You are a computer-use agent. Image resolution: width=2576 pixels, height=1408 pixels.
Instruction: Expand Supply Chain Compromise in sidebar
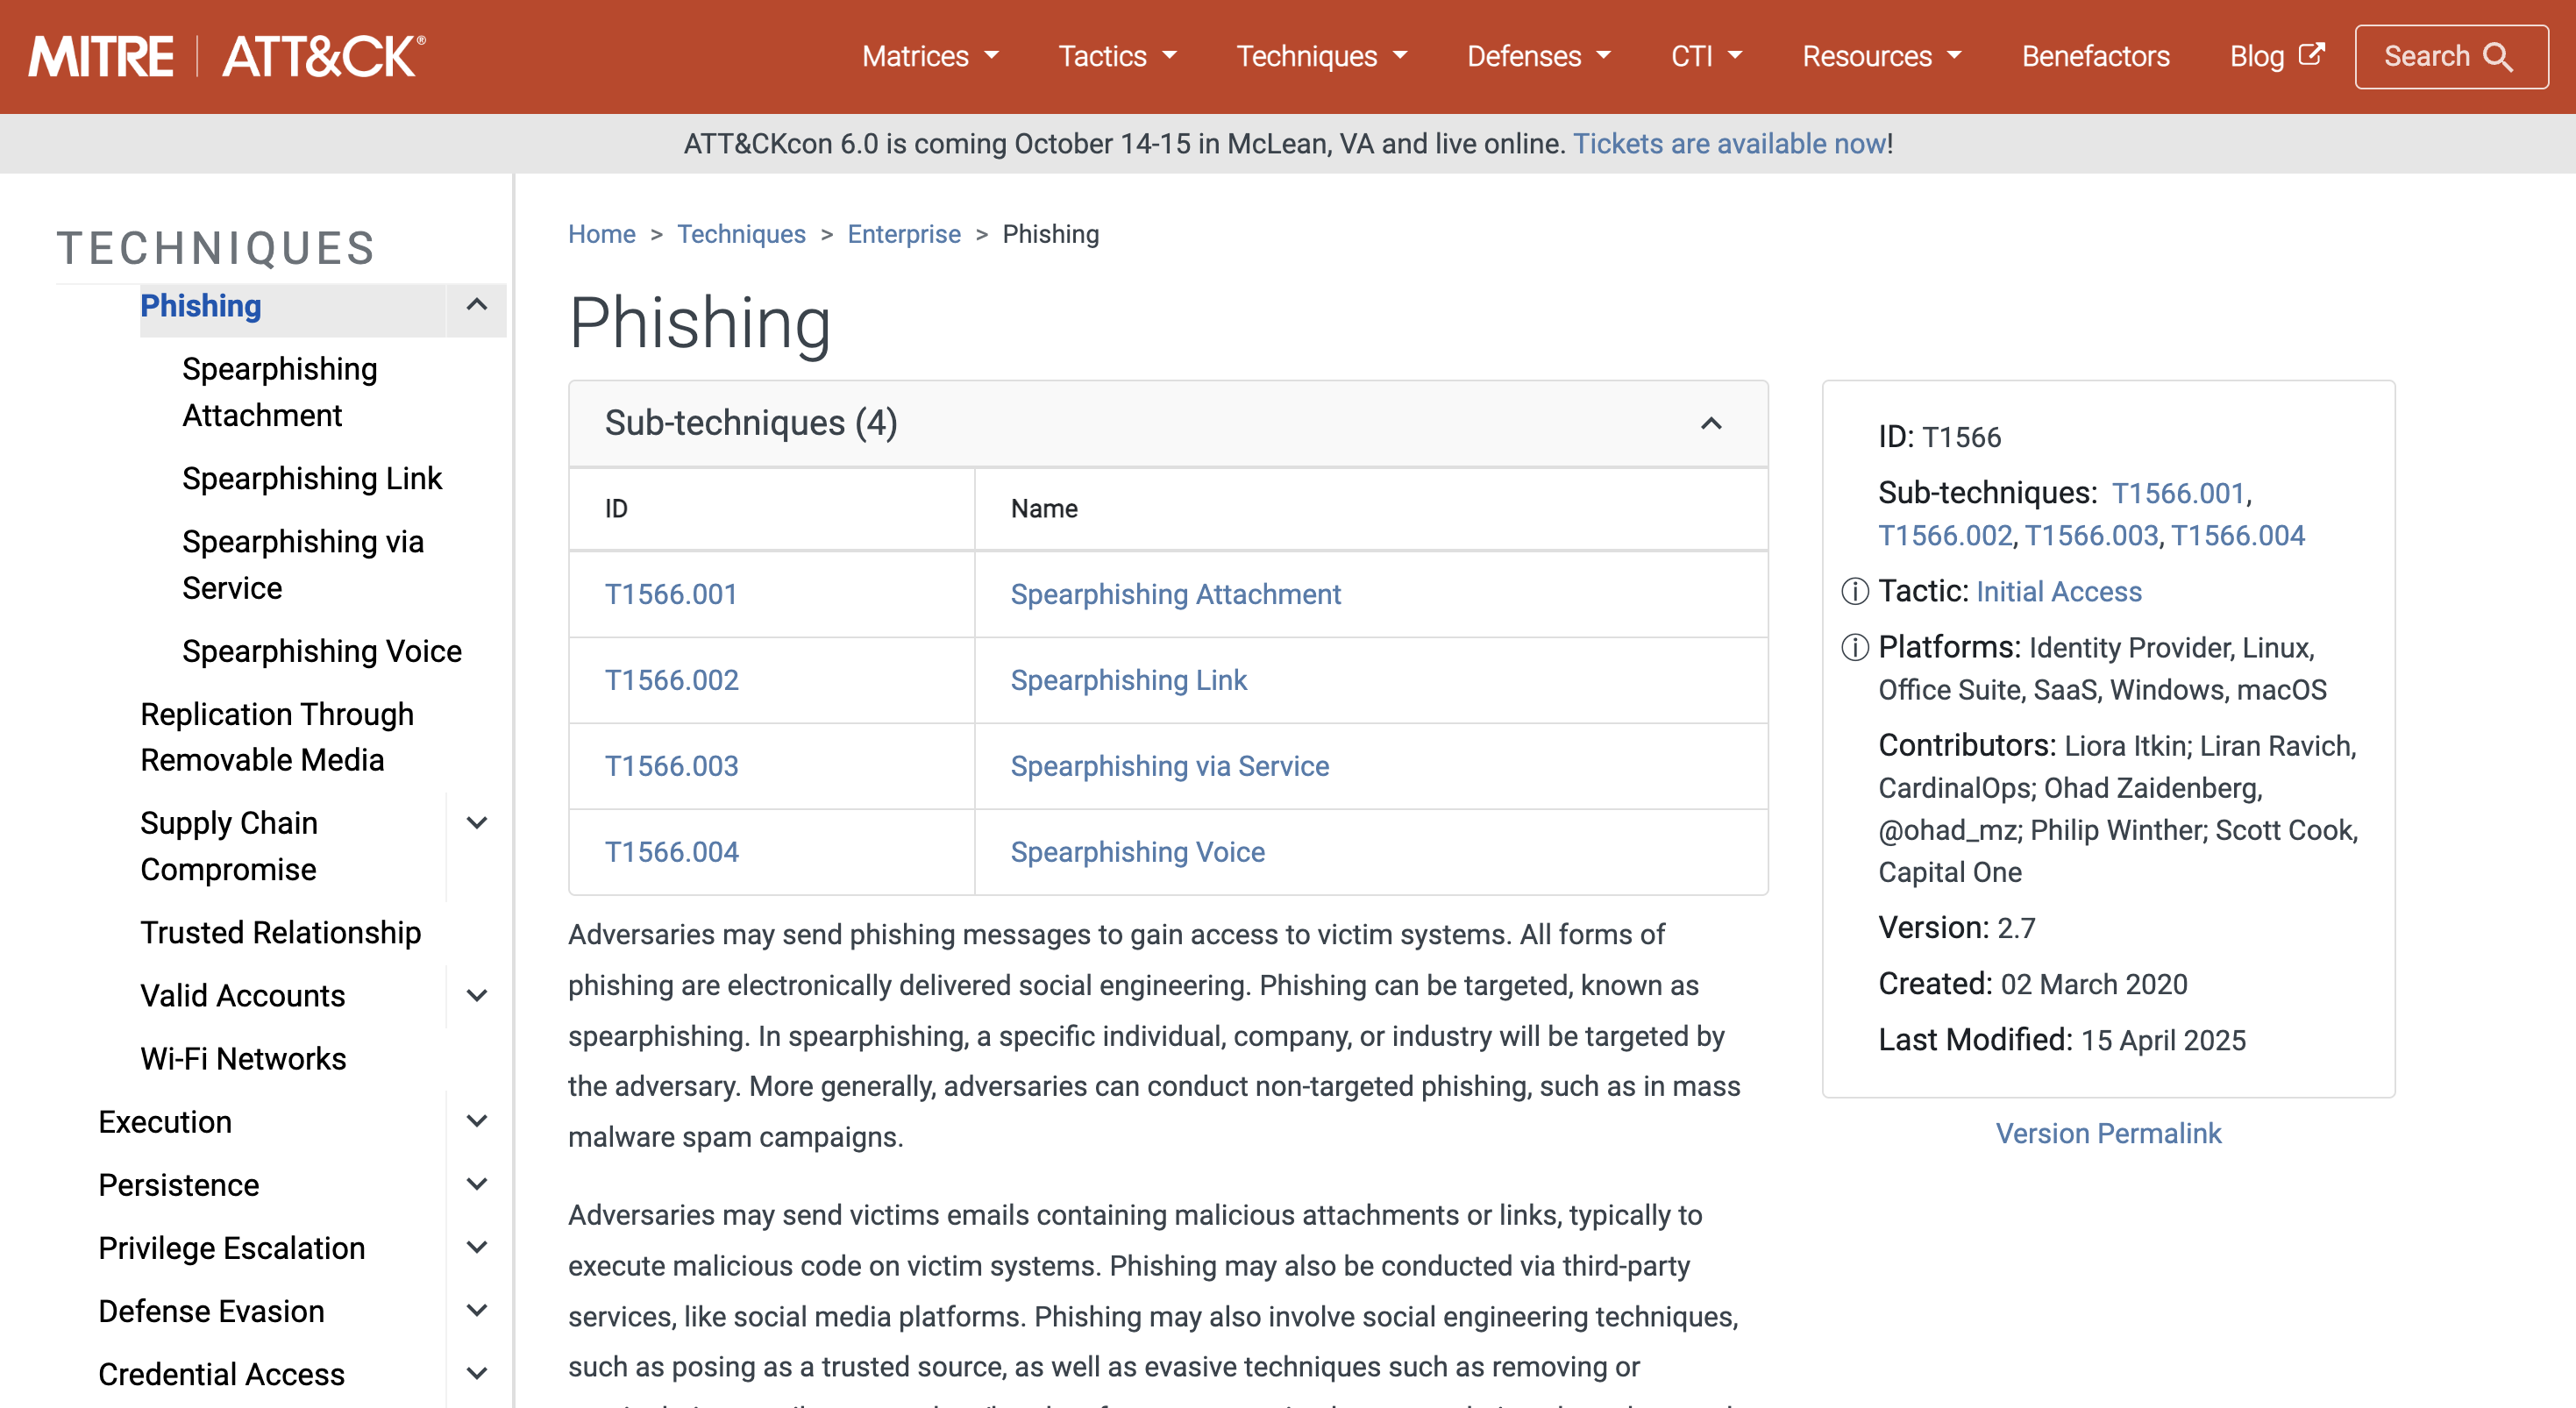click(477, 823)
